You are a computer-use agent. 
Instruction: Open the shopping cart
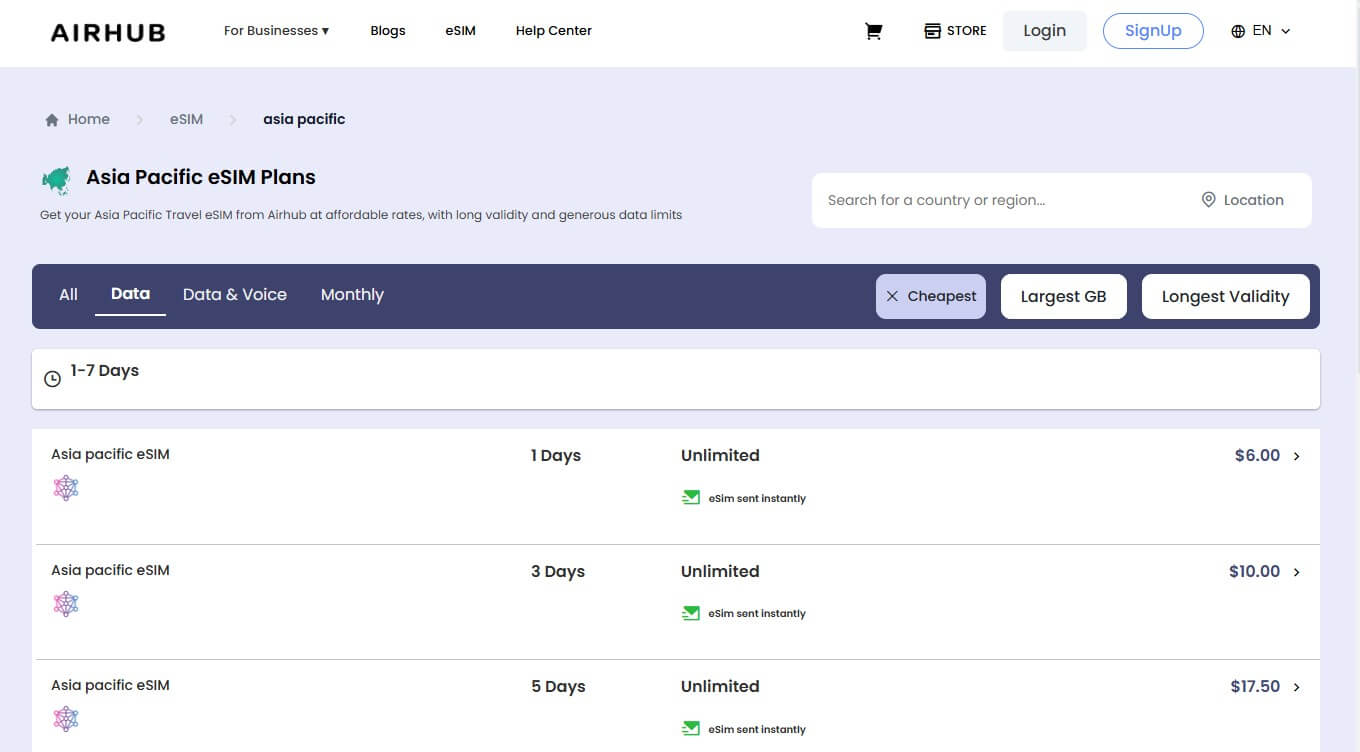873,31
